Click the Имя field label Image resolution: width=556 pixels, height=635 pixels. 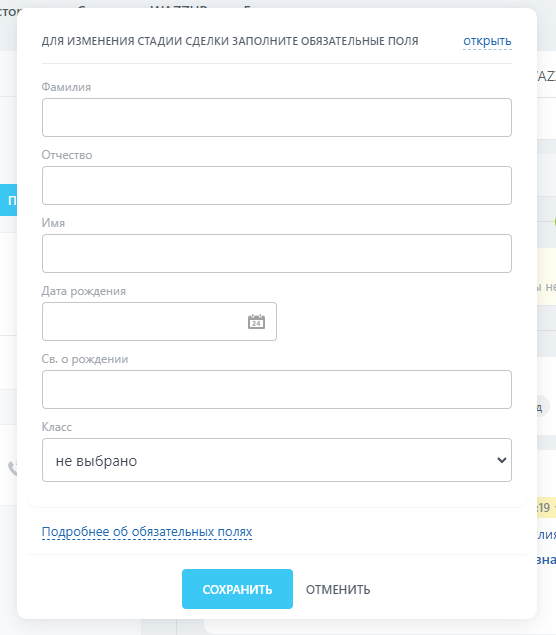click(x=53, y=223)
